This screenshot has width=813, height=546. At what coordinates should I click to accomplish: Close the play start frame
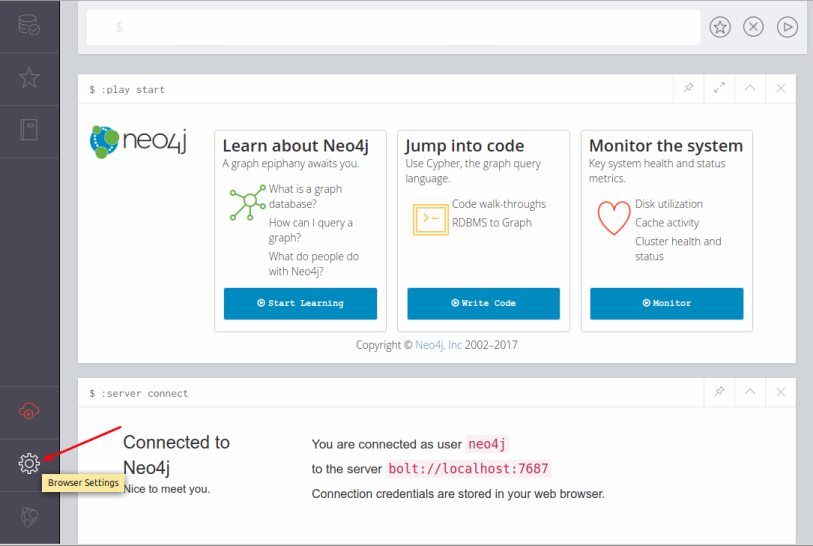pos(781,89)
